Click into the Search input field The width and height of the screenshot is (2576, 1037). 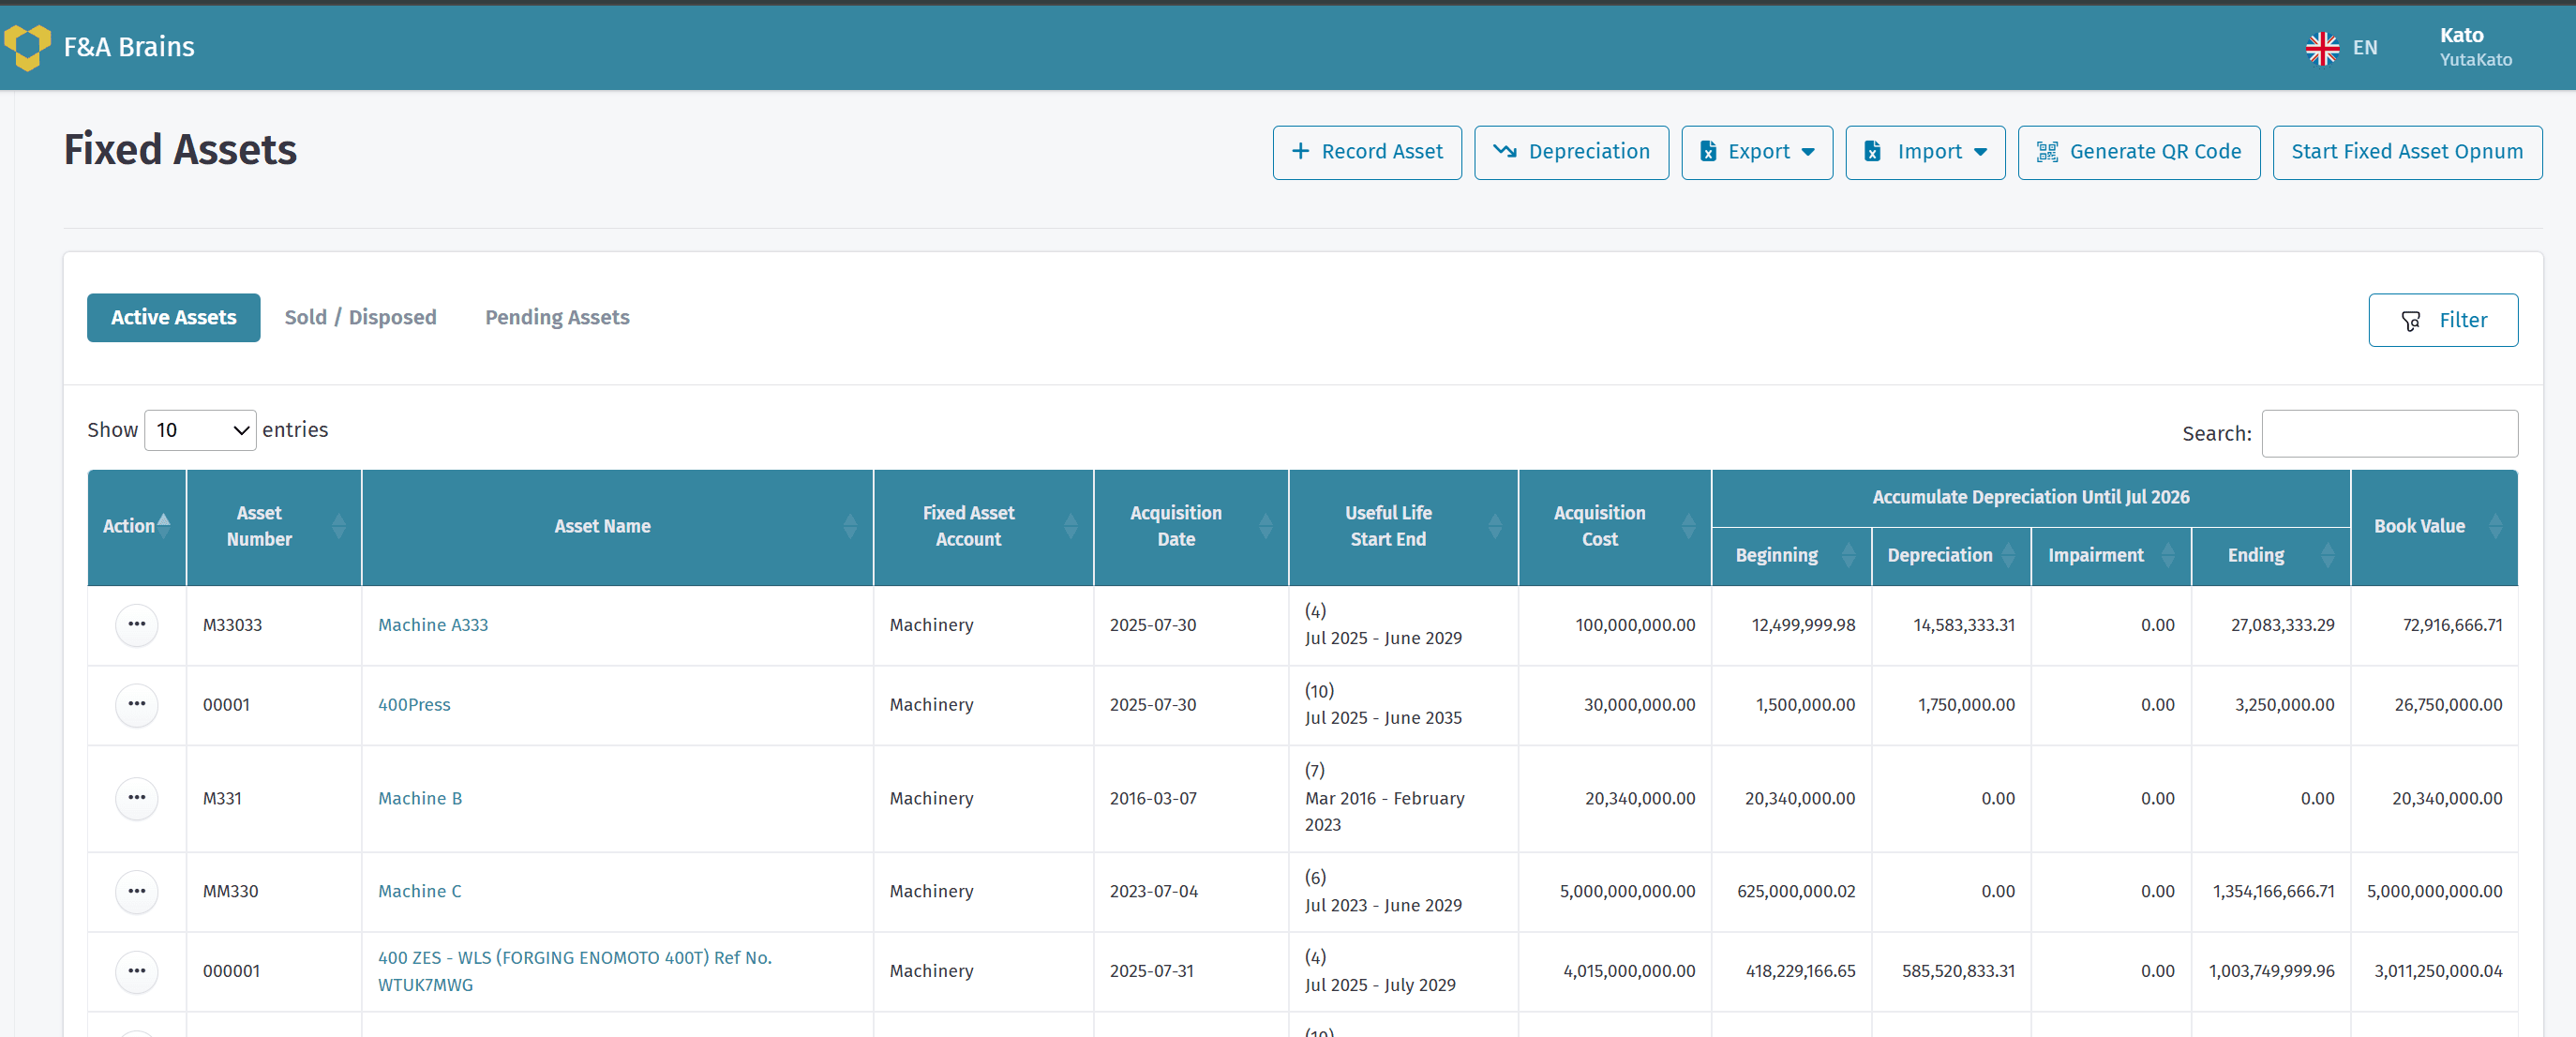coord(2389,434)
